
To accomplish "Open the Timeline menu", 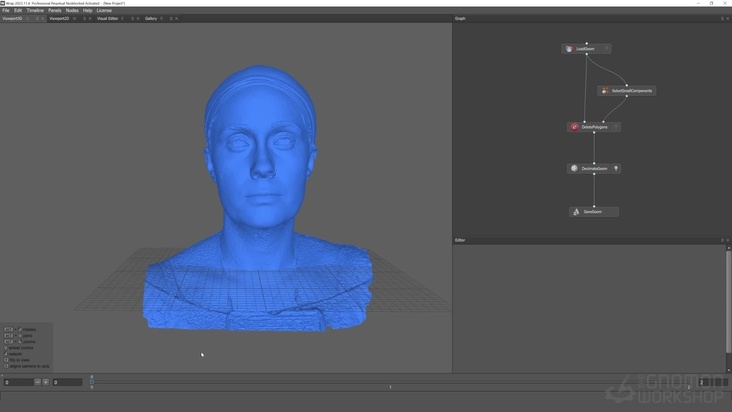I will [x=35, y=10].
